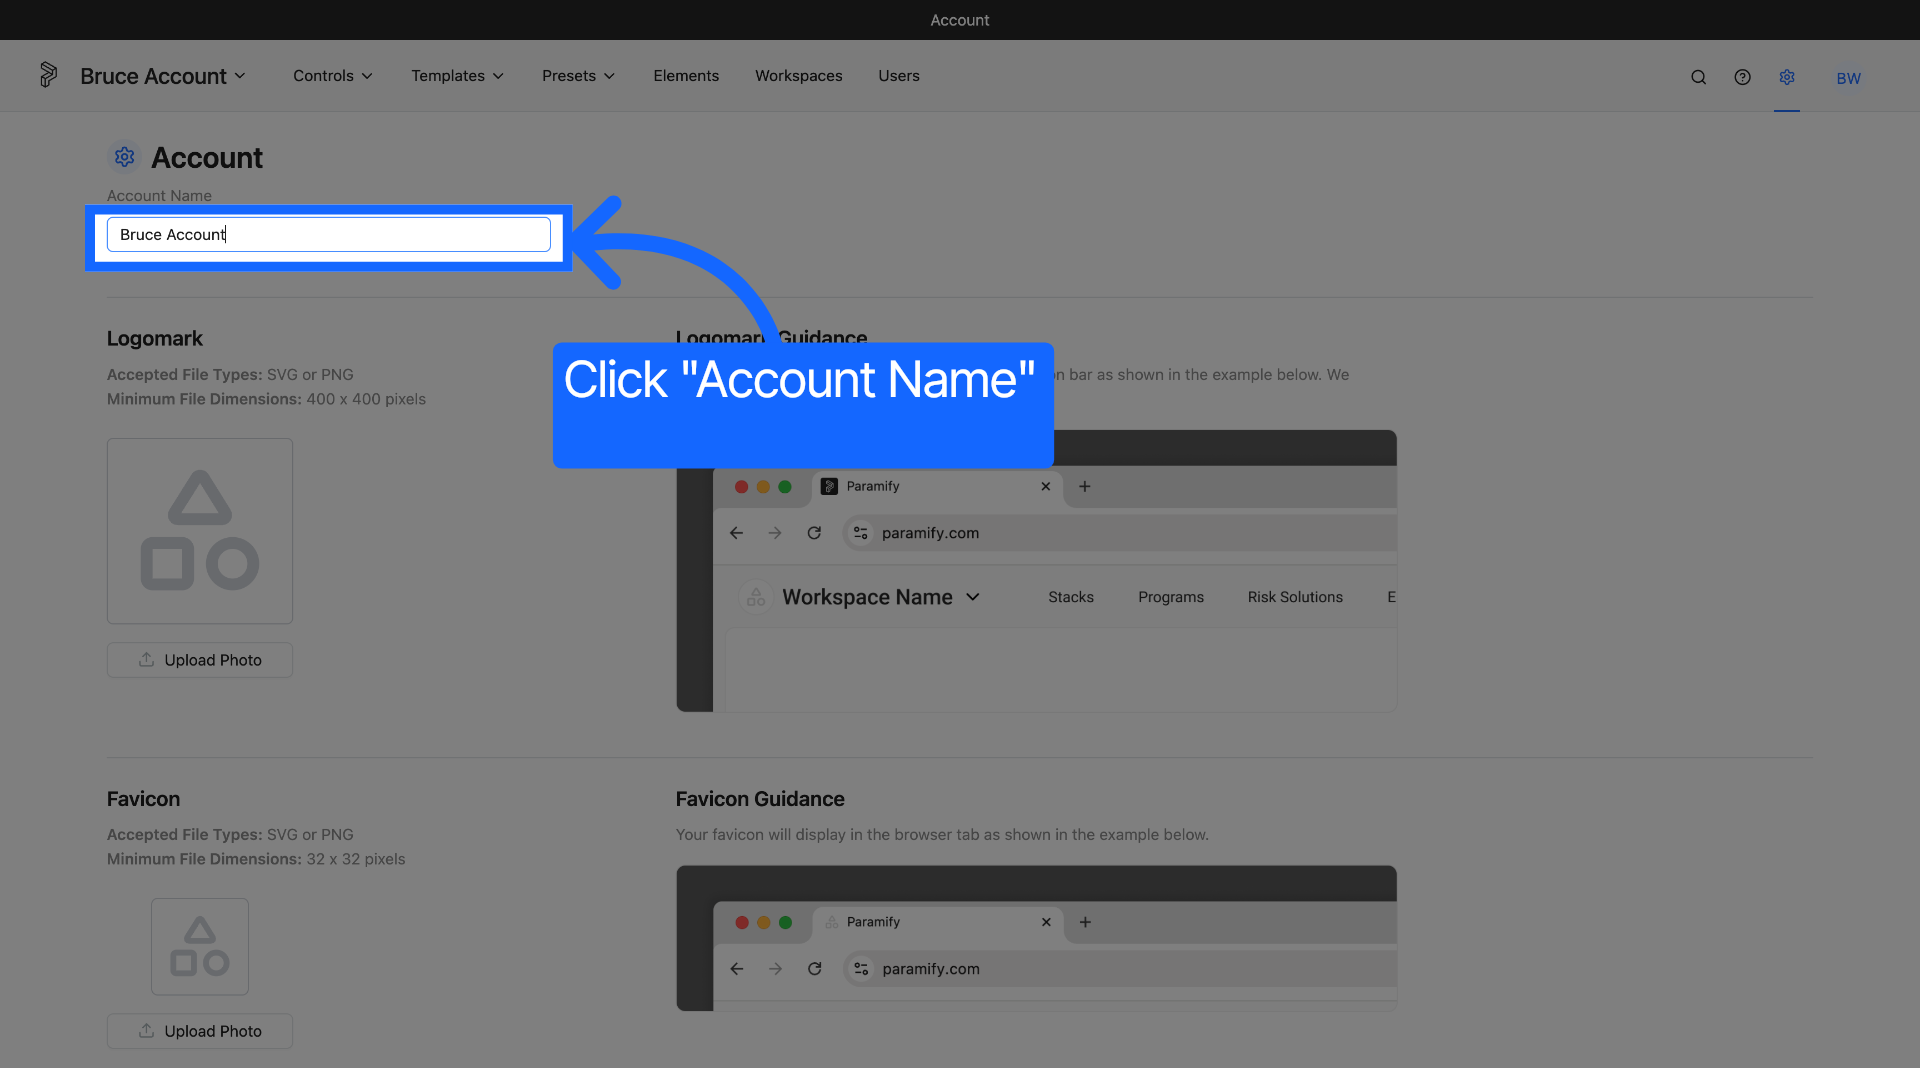Viewport: 1920px width, 1068px height.
Task: Open the settings gear in the header
Action: coord(1787,77)
